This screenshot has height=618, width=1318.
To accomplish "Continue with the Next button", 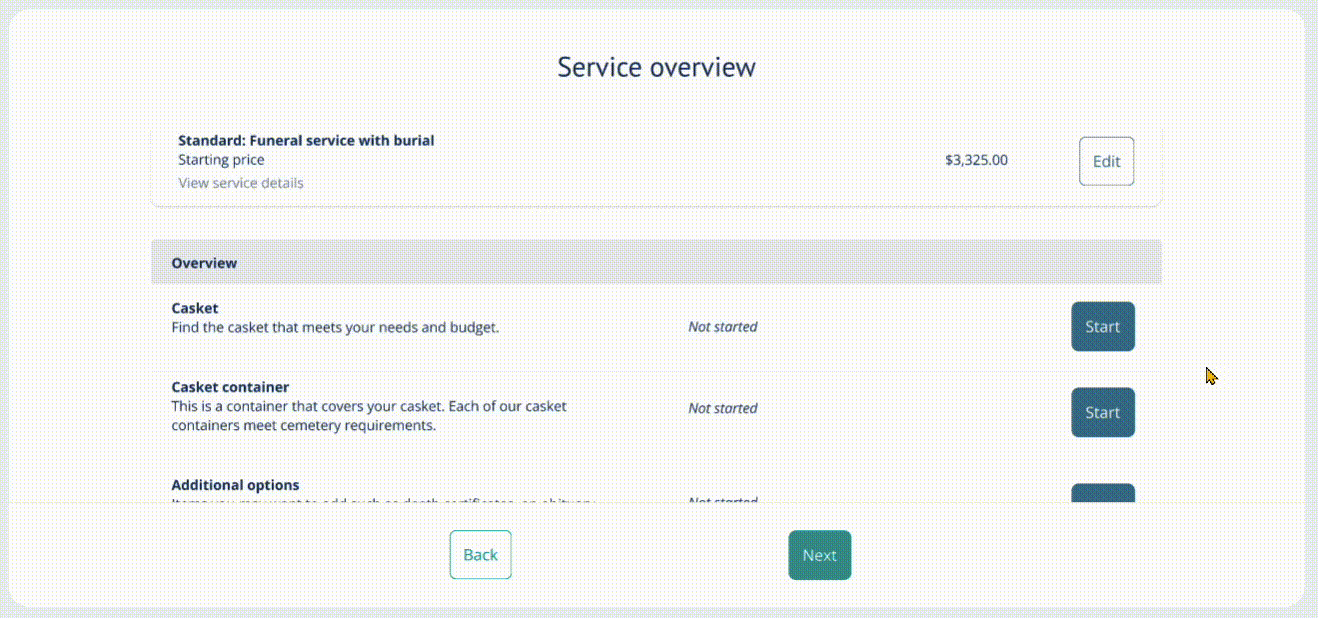I will (x=819, y=555).
